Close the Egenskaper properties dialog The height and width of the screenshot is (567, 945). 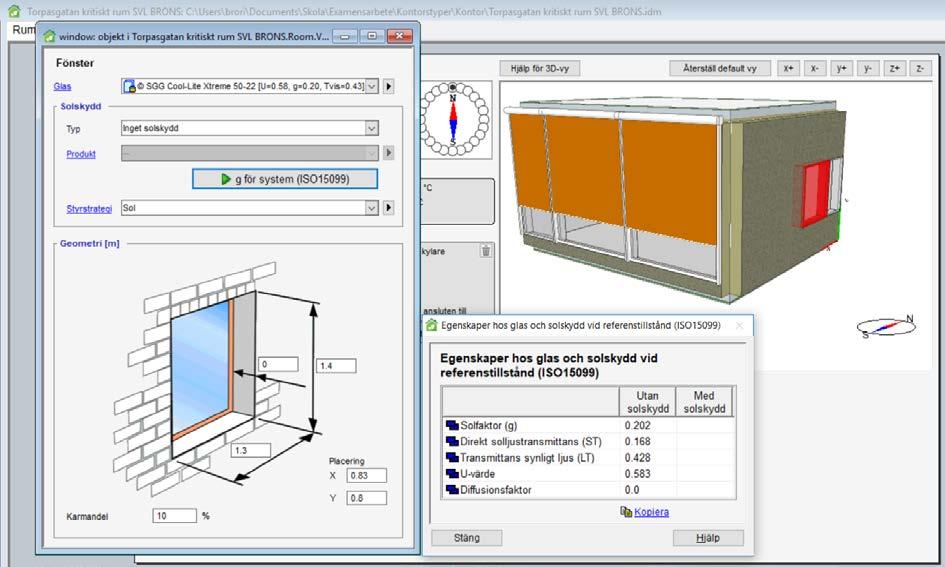pyautogui.click(x=739, y=326)
